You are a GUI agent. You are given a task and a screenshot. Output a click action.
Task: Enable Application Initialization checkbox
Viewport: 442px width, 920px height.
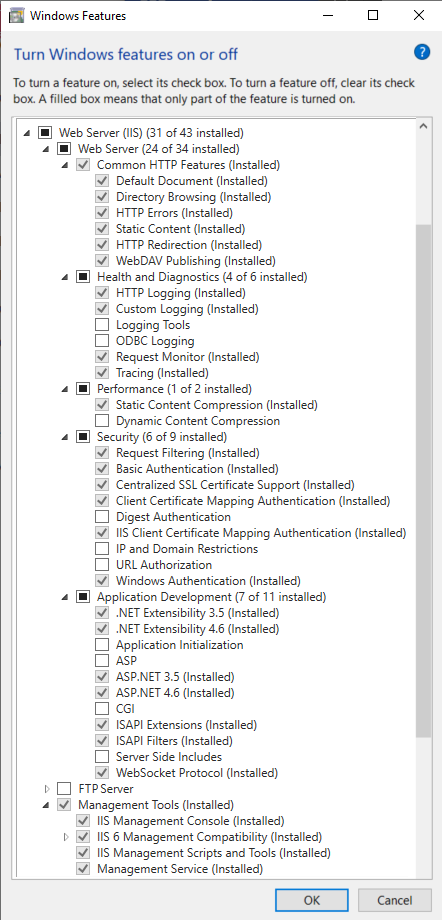coord(102,645)
